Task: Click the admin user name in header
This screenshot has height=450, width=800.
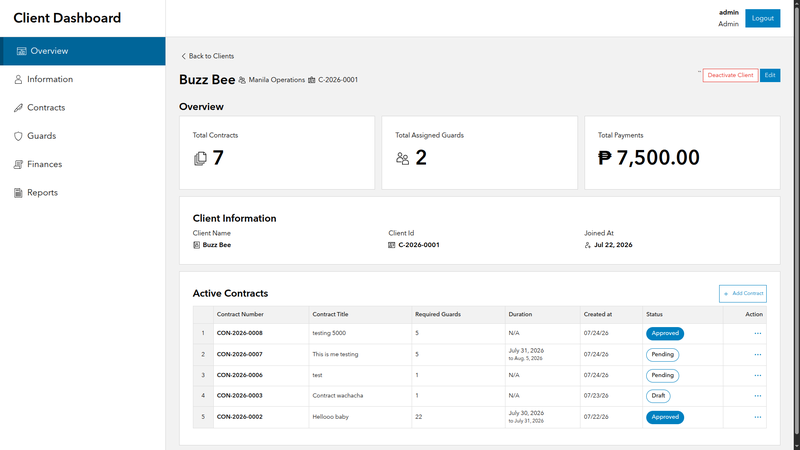Action: [729, 12]
